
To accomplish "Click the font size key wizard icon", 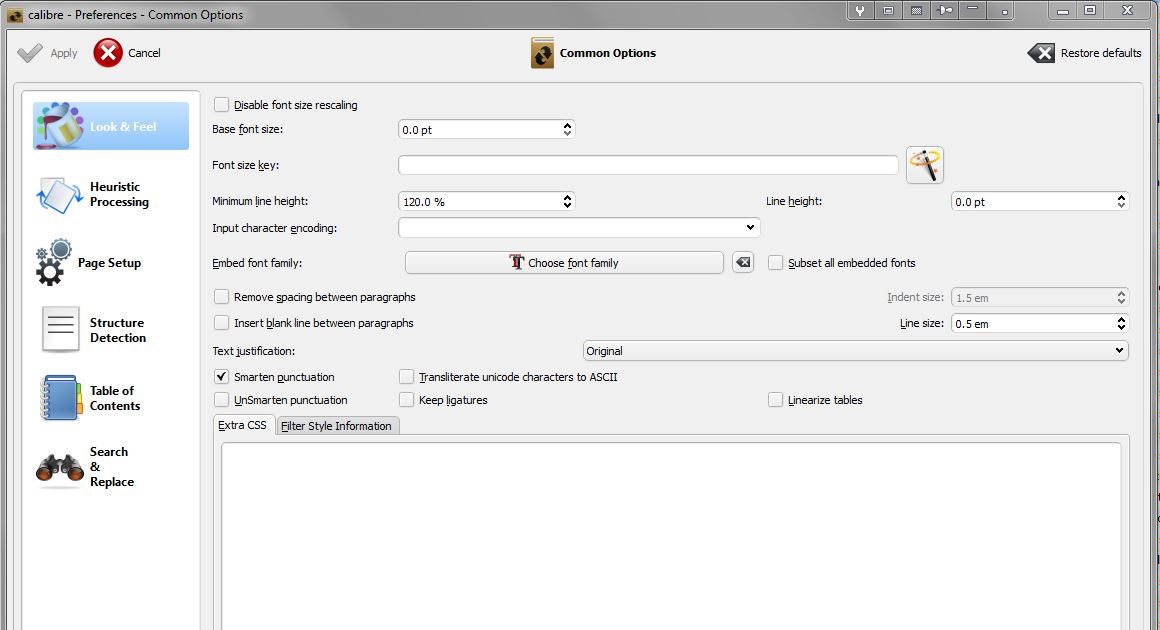I will coord(925,165).
